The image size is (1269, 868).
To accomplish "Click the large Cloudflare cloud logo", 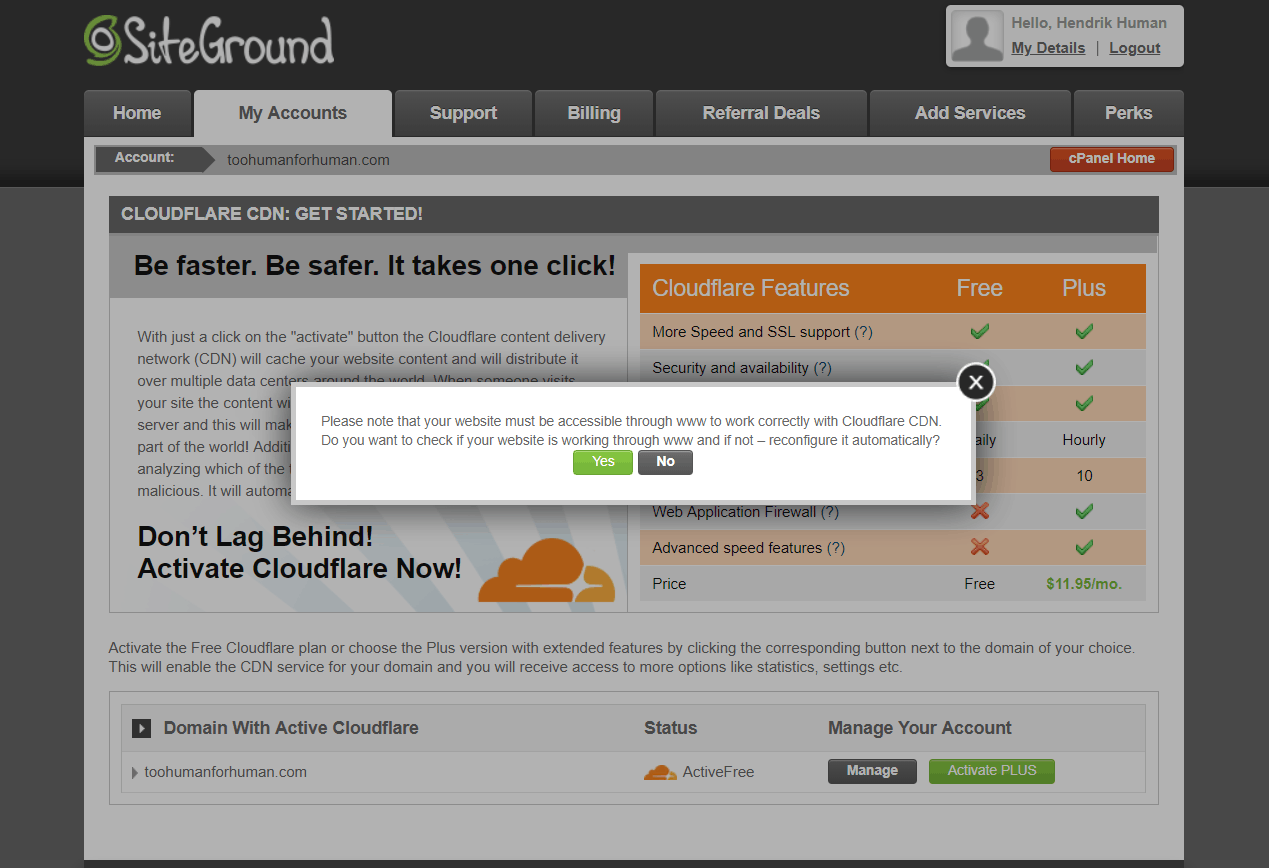I will point(546,569).
